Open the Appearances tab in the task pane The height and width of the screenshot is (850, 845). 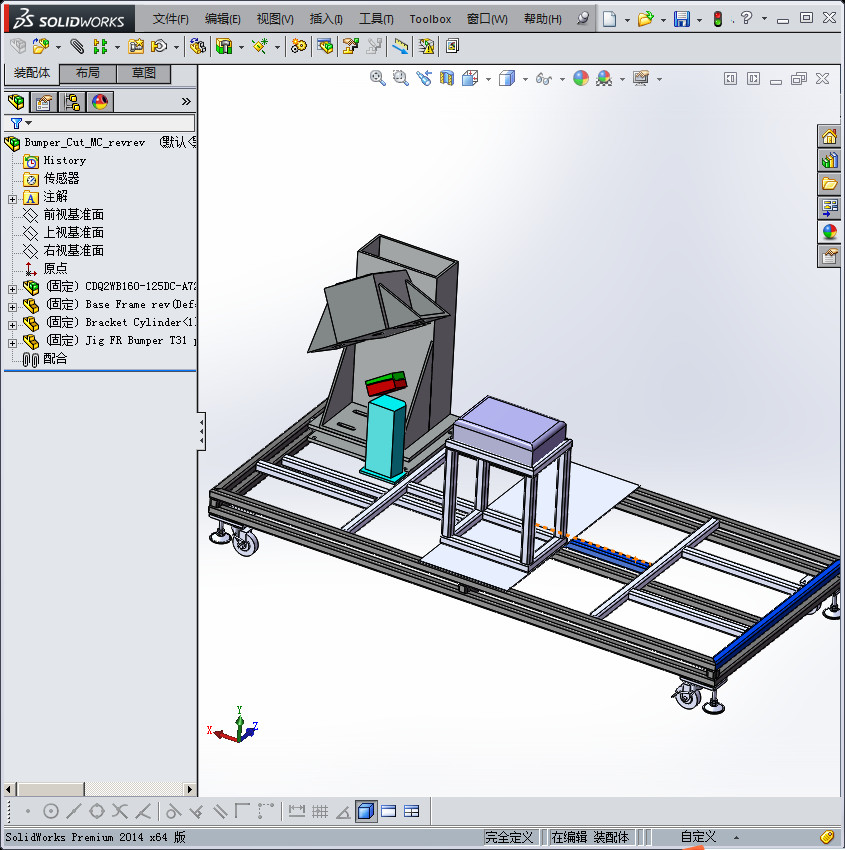click(x=829, y=232)
